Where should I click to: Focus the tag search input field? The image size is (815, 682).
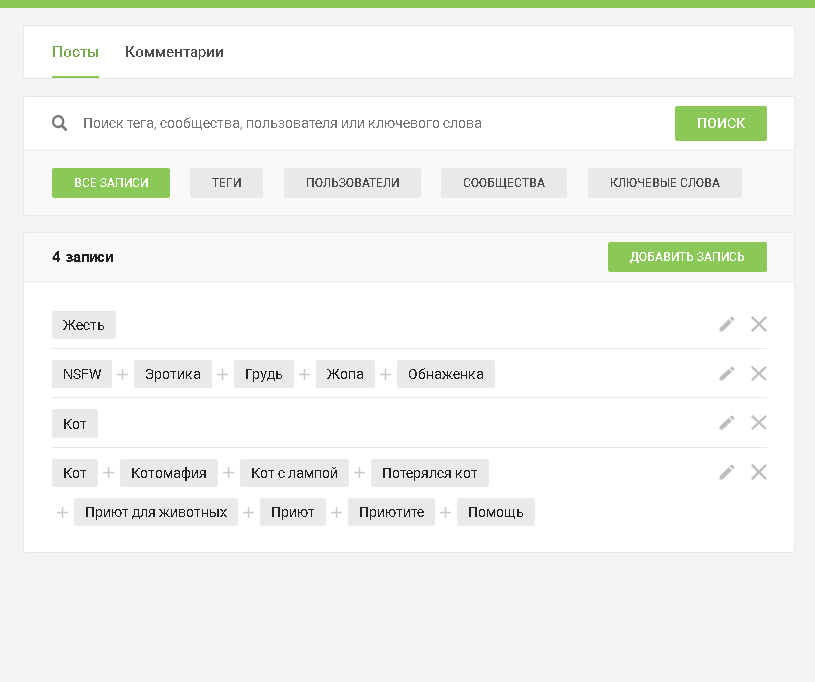(370, 123)
